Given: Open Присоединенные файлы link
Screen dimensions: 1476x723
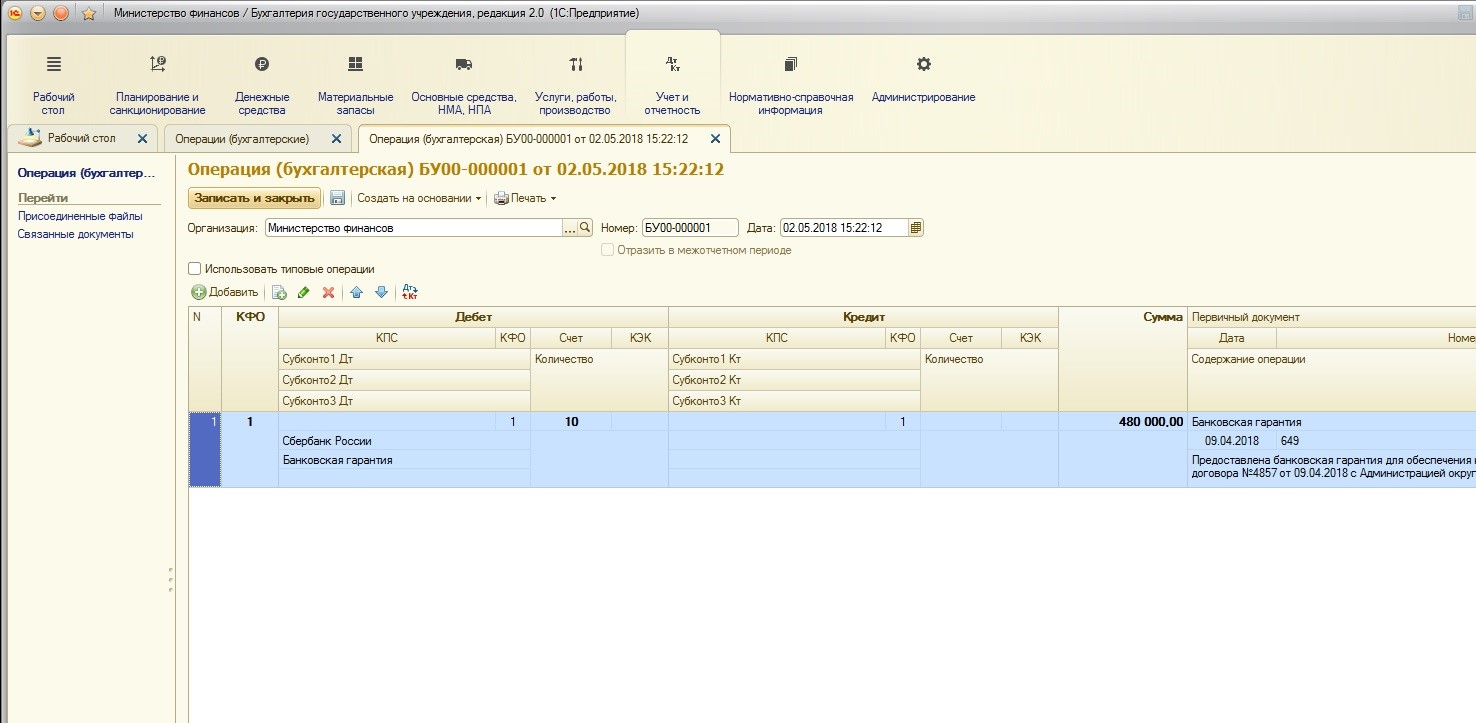Looking at the screenshot, I should (80, 216).
